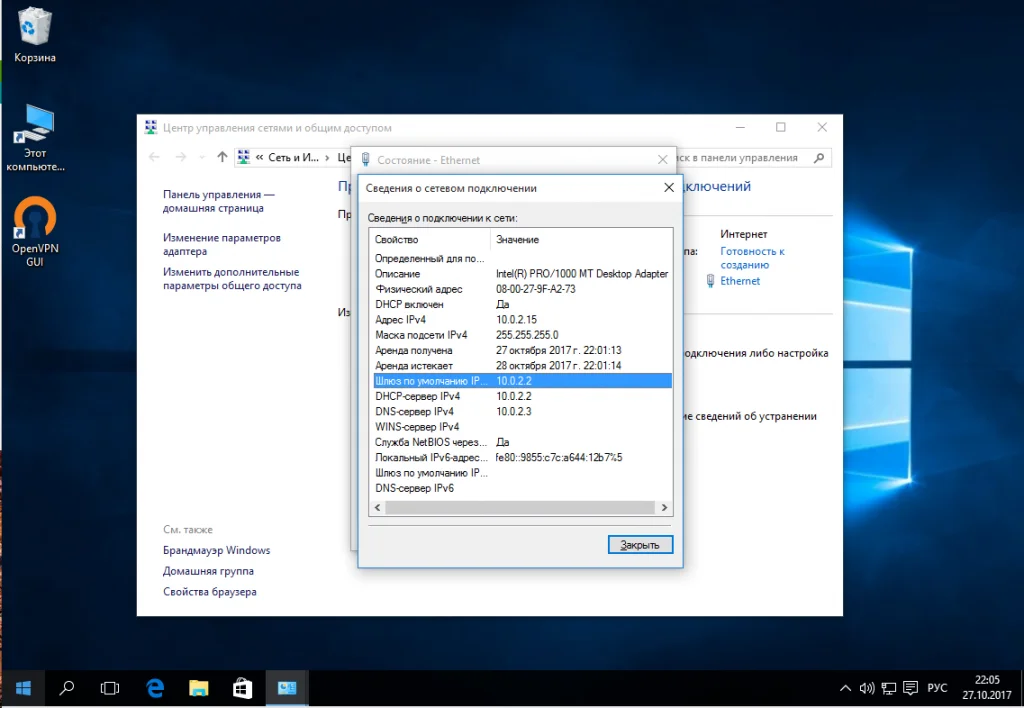The width and height of the screenshot is (1024, 708).
Task: Open File Explorer from the taskbar
Action: pyautogui.click(x=199, y=688)
